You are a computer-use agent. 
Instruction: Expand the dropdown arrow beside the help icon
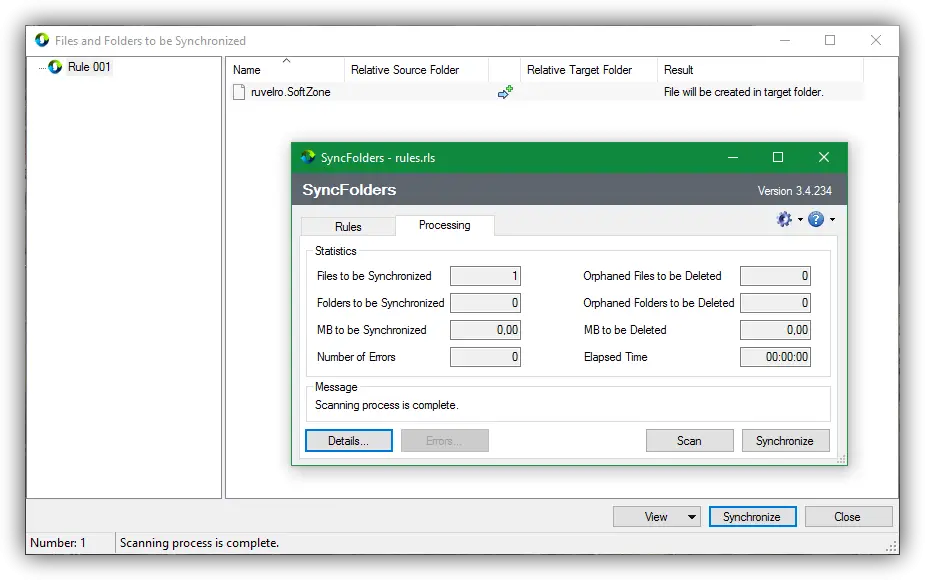tap(832, 219)
